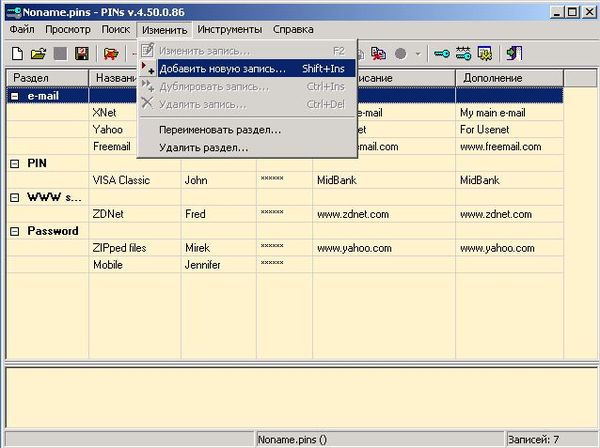
Task: Maximize the PINs window
Action: [x=573, y=13]
